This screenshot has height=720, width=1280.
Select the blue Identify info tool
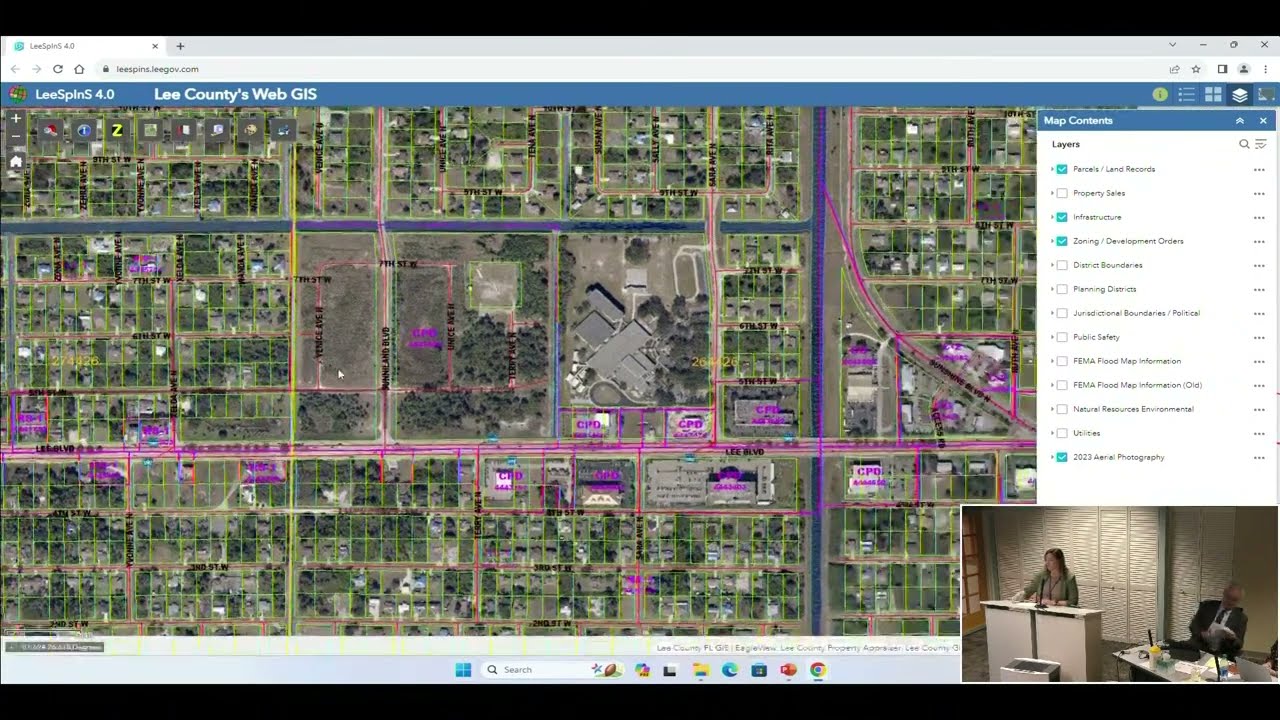[x=84, y=130]
